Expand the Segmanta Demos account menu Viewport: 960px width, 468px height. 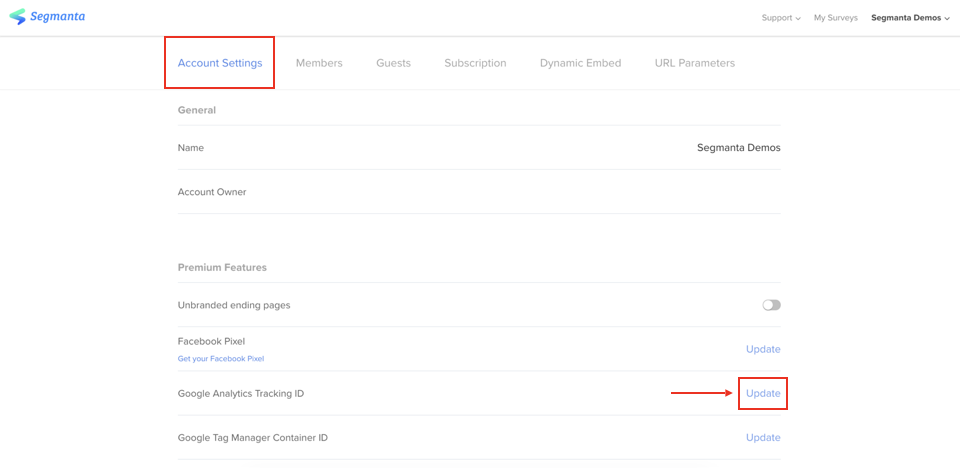(x=910, y=18)
